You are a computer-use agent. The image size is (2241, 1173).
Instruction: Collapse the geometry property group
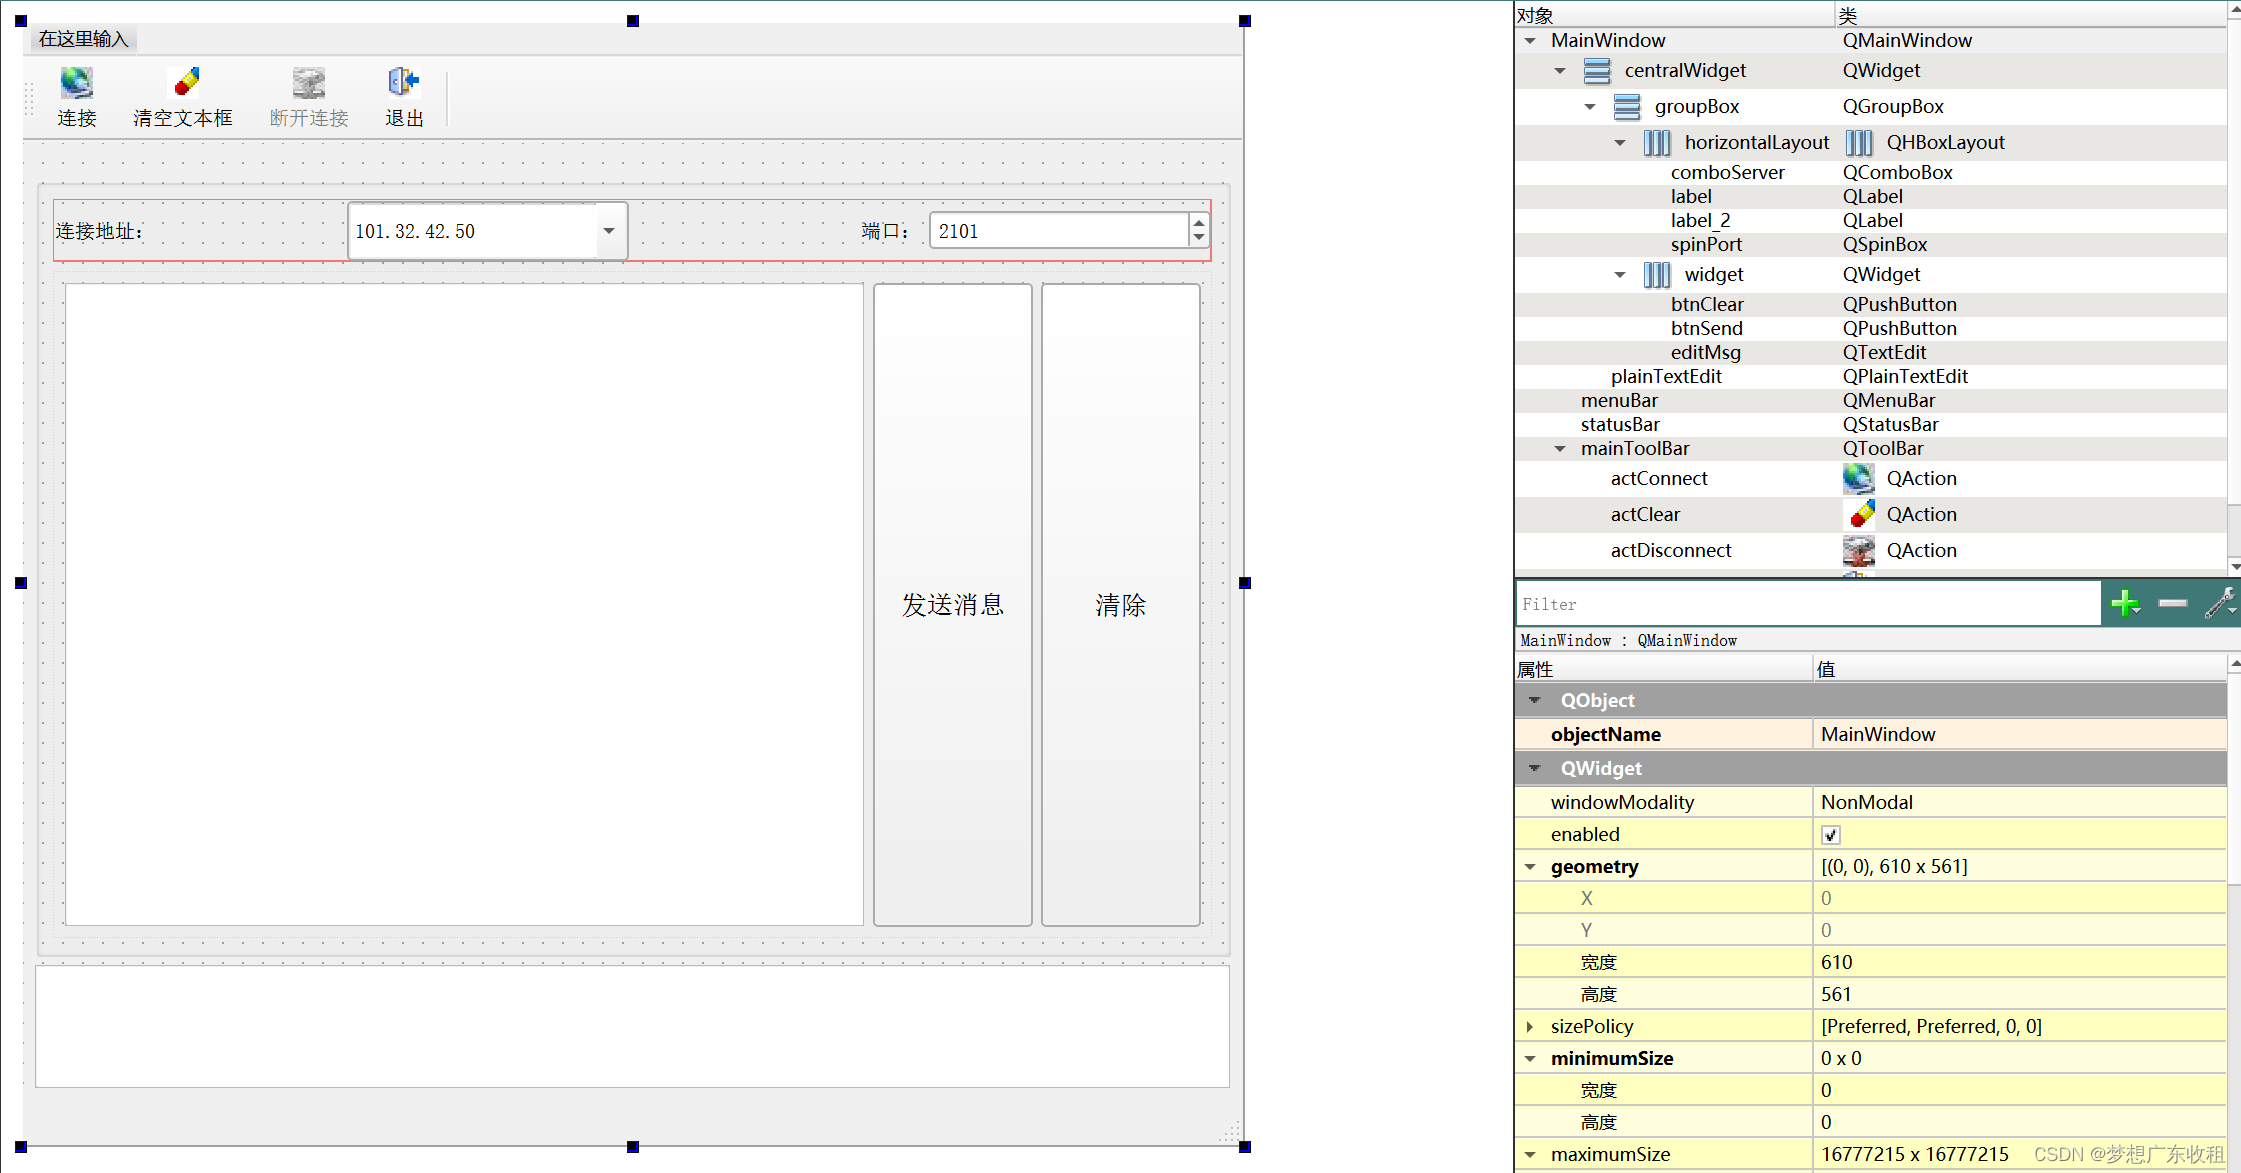pyautogui.click(x=1530, y=867)
